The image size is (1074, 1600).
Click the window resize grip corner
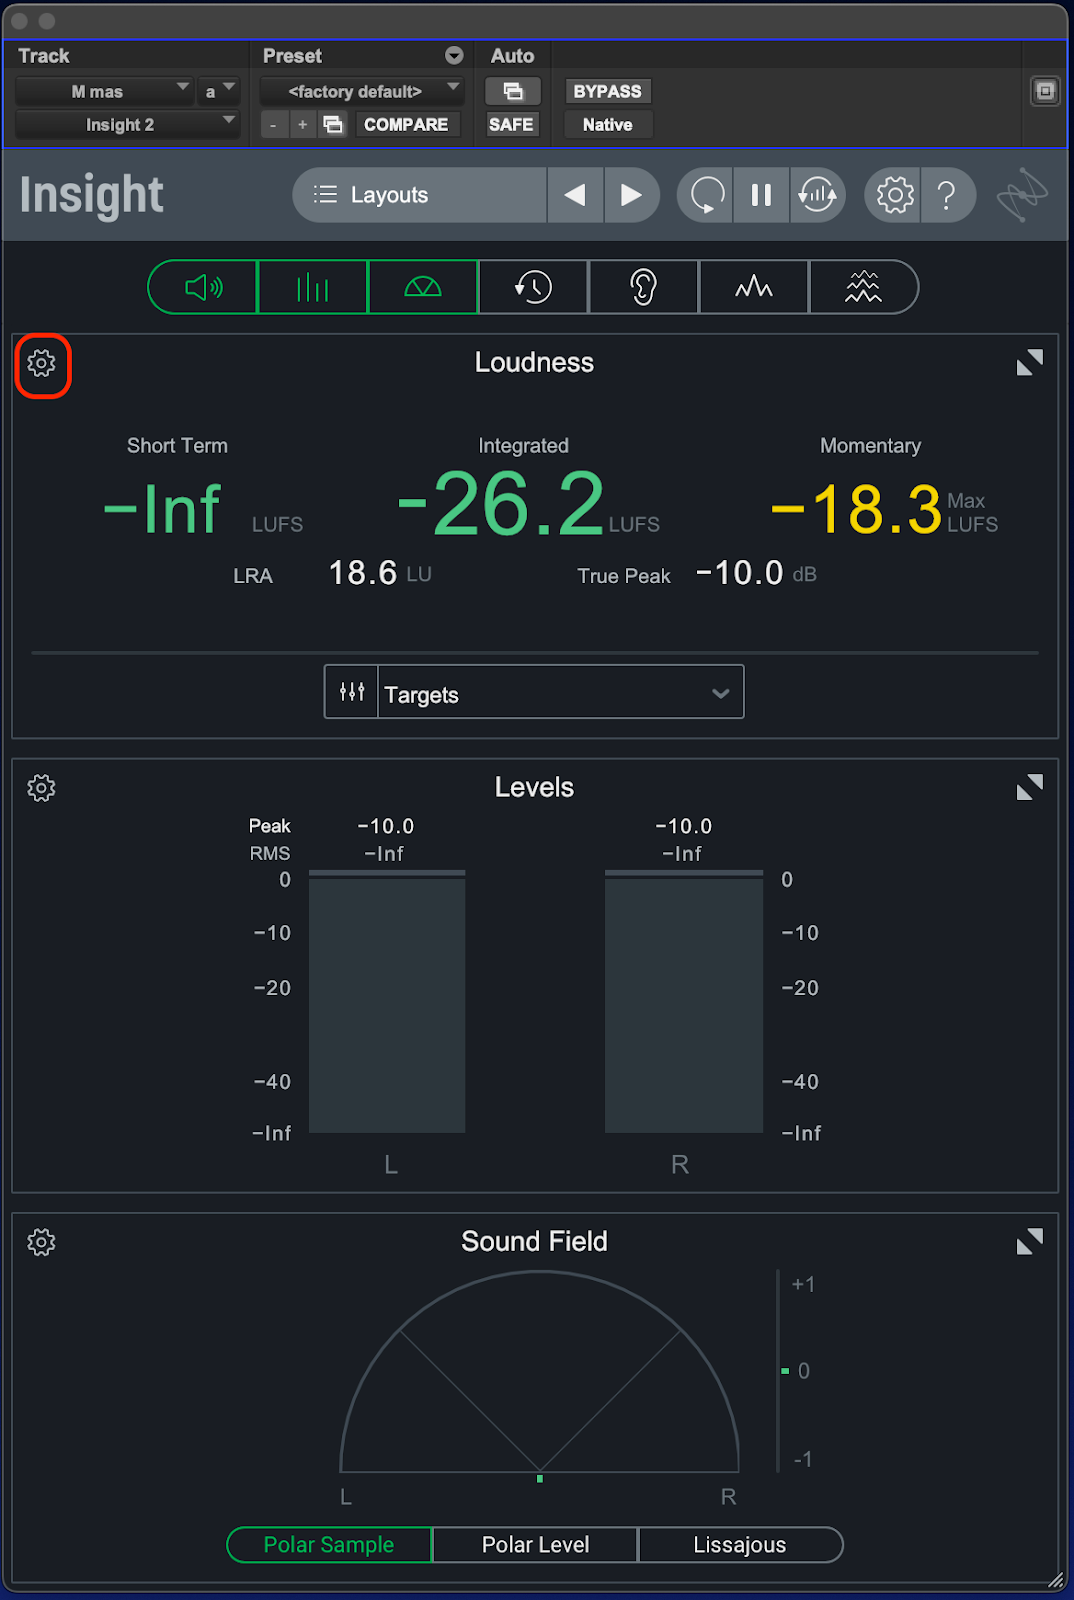click(x=1056, y=1580)
